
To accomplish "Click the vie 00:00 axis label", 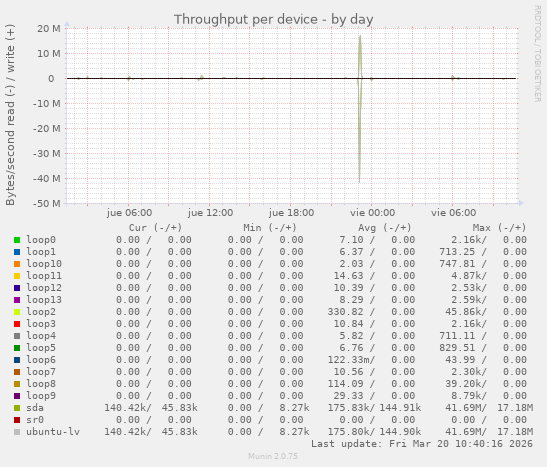I will 373,213.
